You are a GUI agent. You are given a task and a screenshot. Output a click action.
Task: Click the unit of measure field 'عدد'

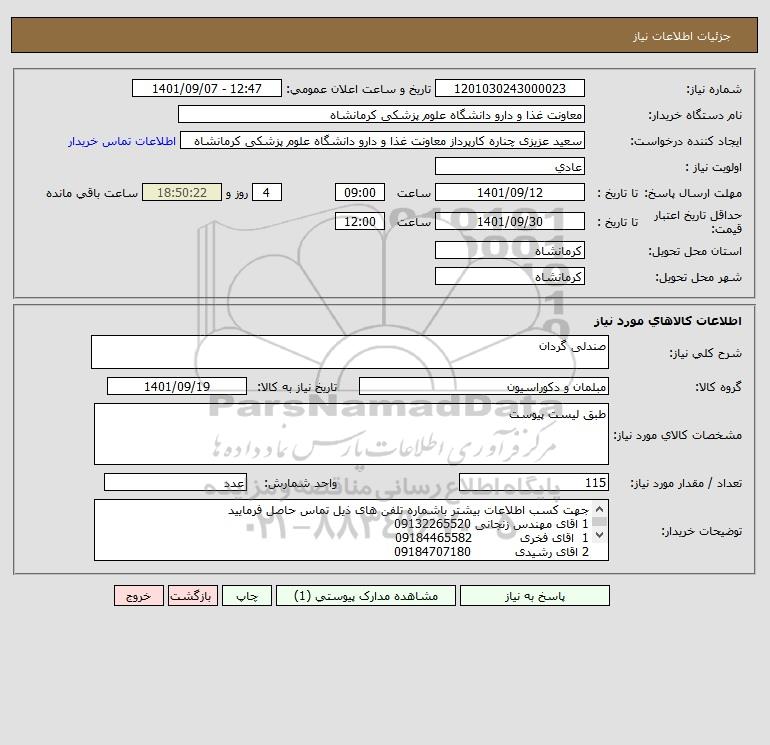pos(175,483)
